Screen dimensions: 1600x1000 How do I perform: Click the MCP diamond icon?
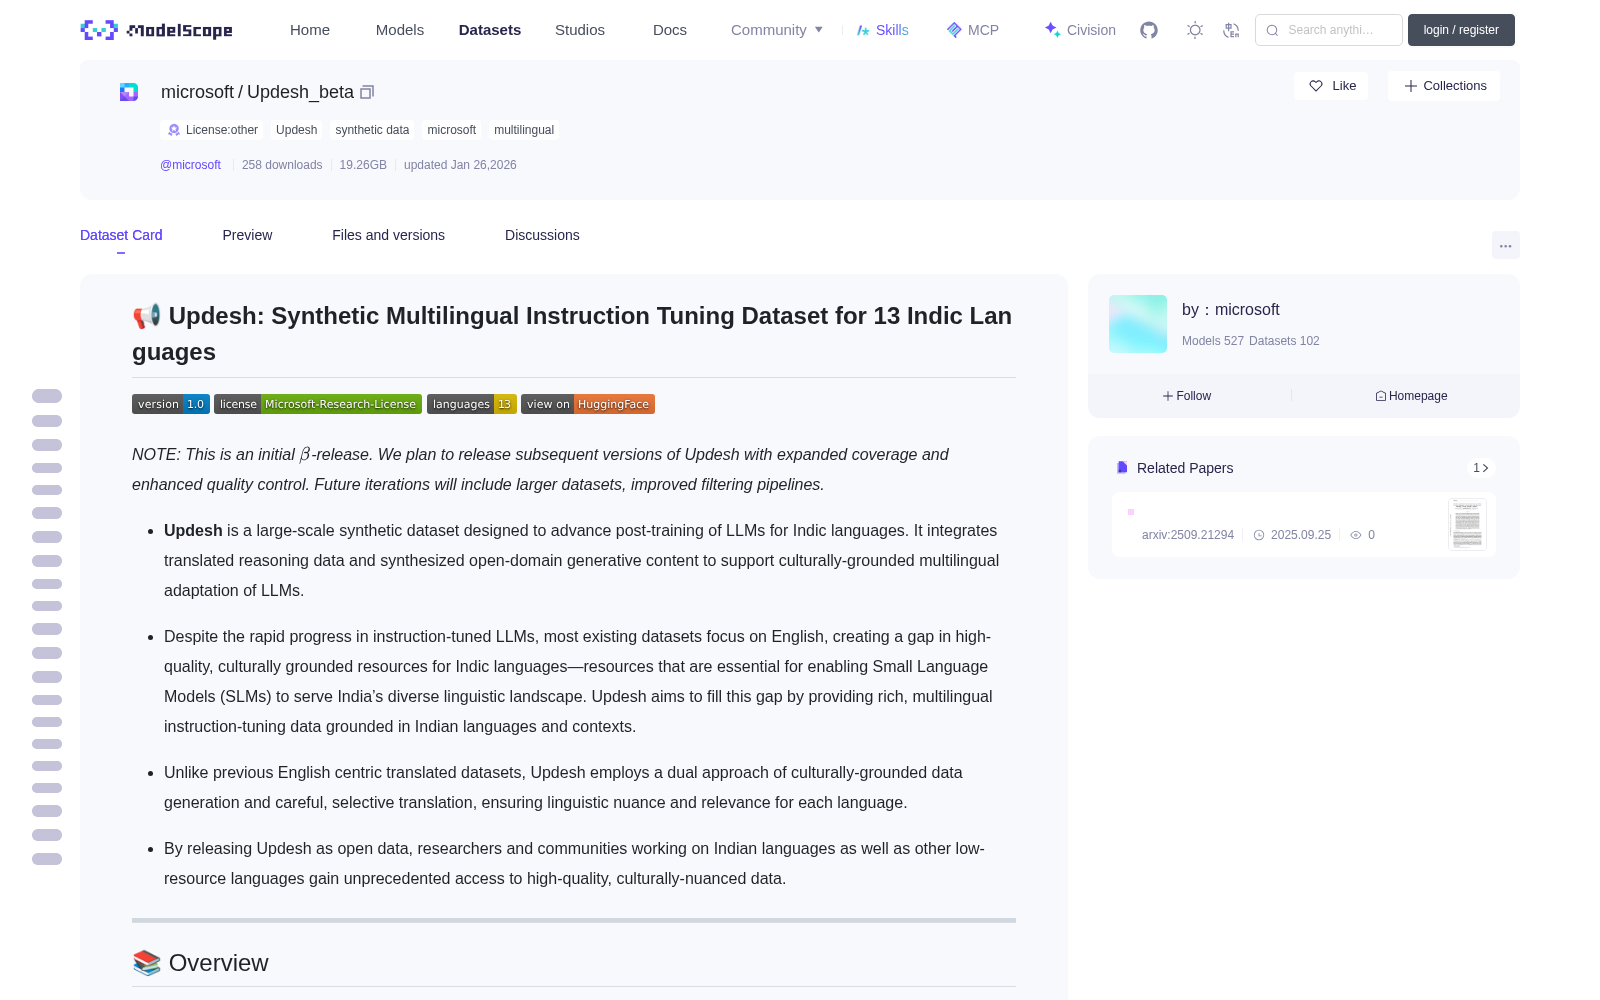coord(954,30)
